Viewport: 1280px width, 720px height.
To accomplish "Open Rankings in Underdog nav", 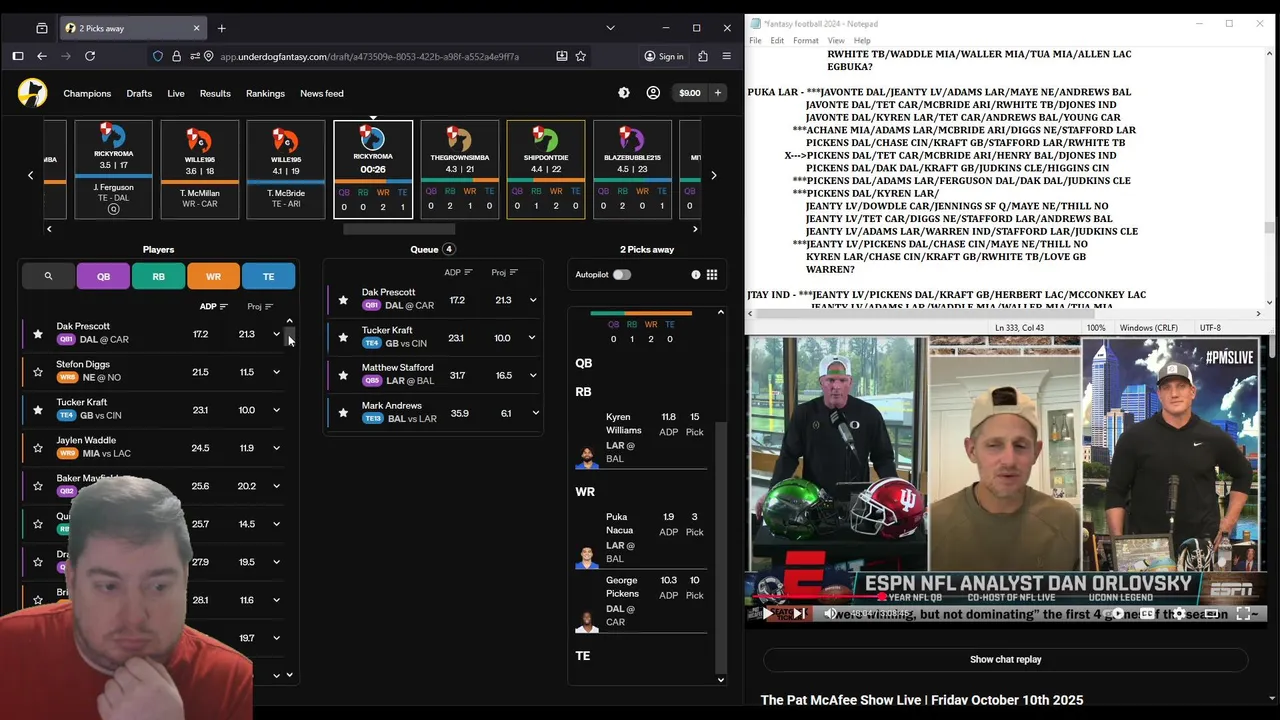I will point(265,93).
